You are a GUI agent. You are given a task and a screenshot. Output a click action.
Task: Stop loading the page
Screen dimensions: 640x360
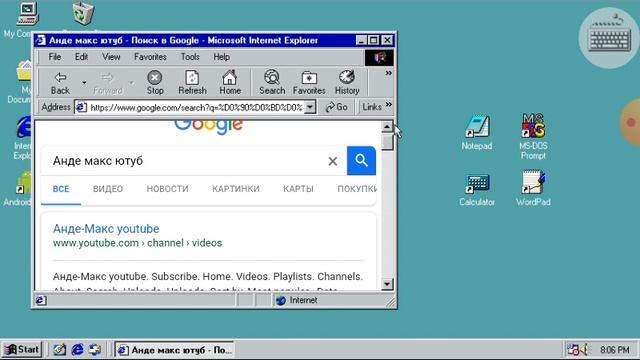tap(155, 83)
